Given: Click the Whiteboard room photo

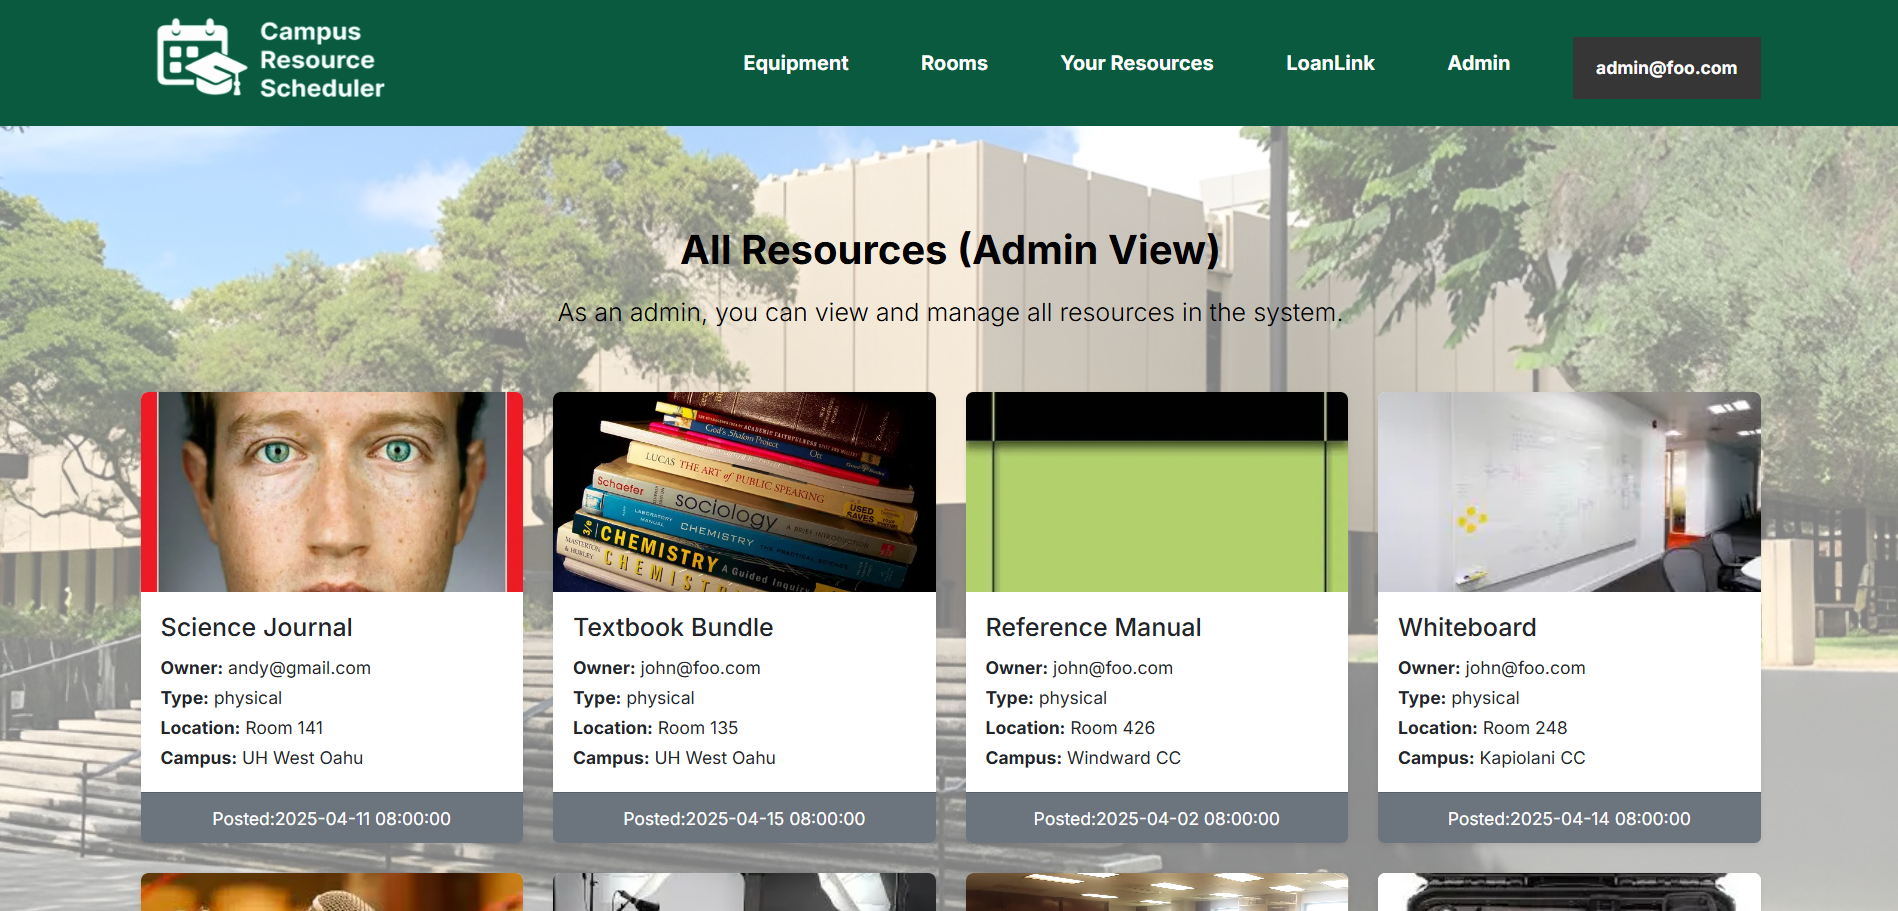Looking at the screenshot, I should [1568, 492].
